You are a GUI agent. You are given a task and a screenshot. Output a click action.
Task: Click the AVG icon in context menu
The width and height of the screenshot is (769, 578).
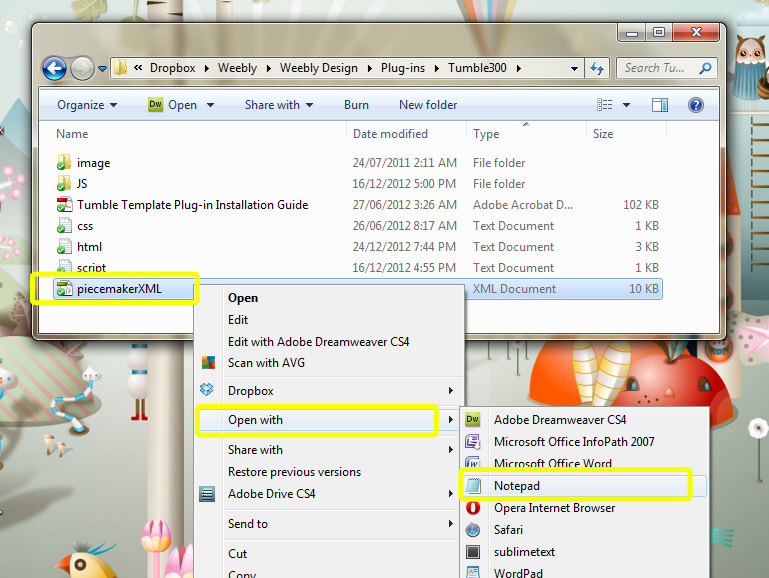[x=208, y=363]
